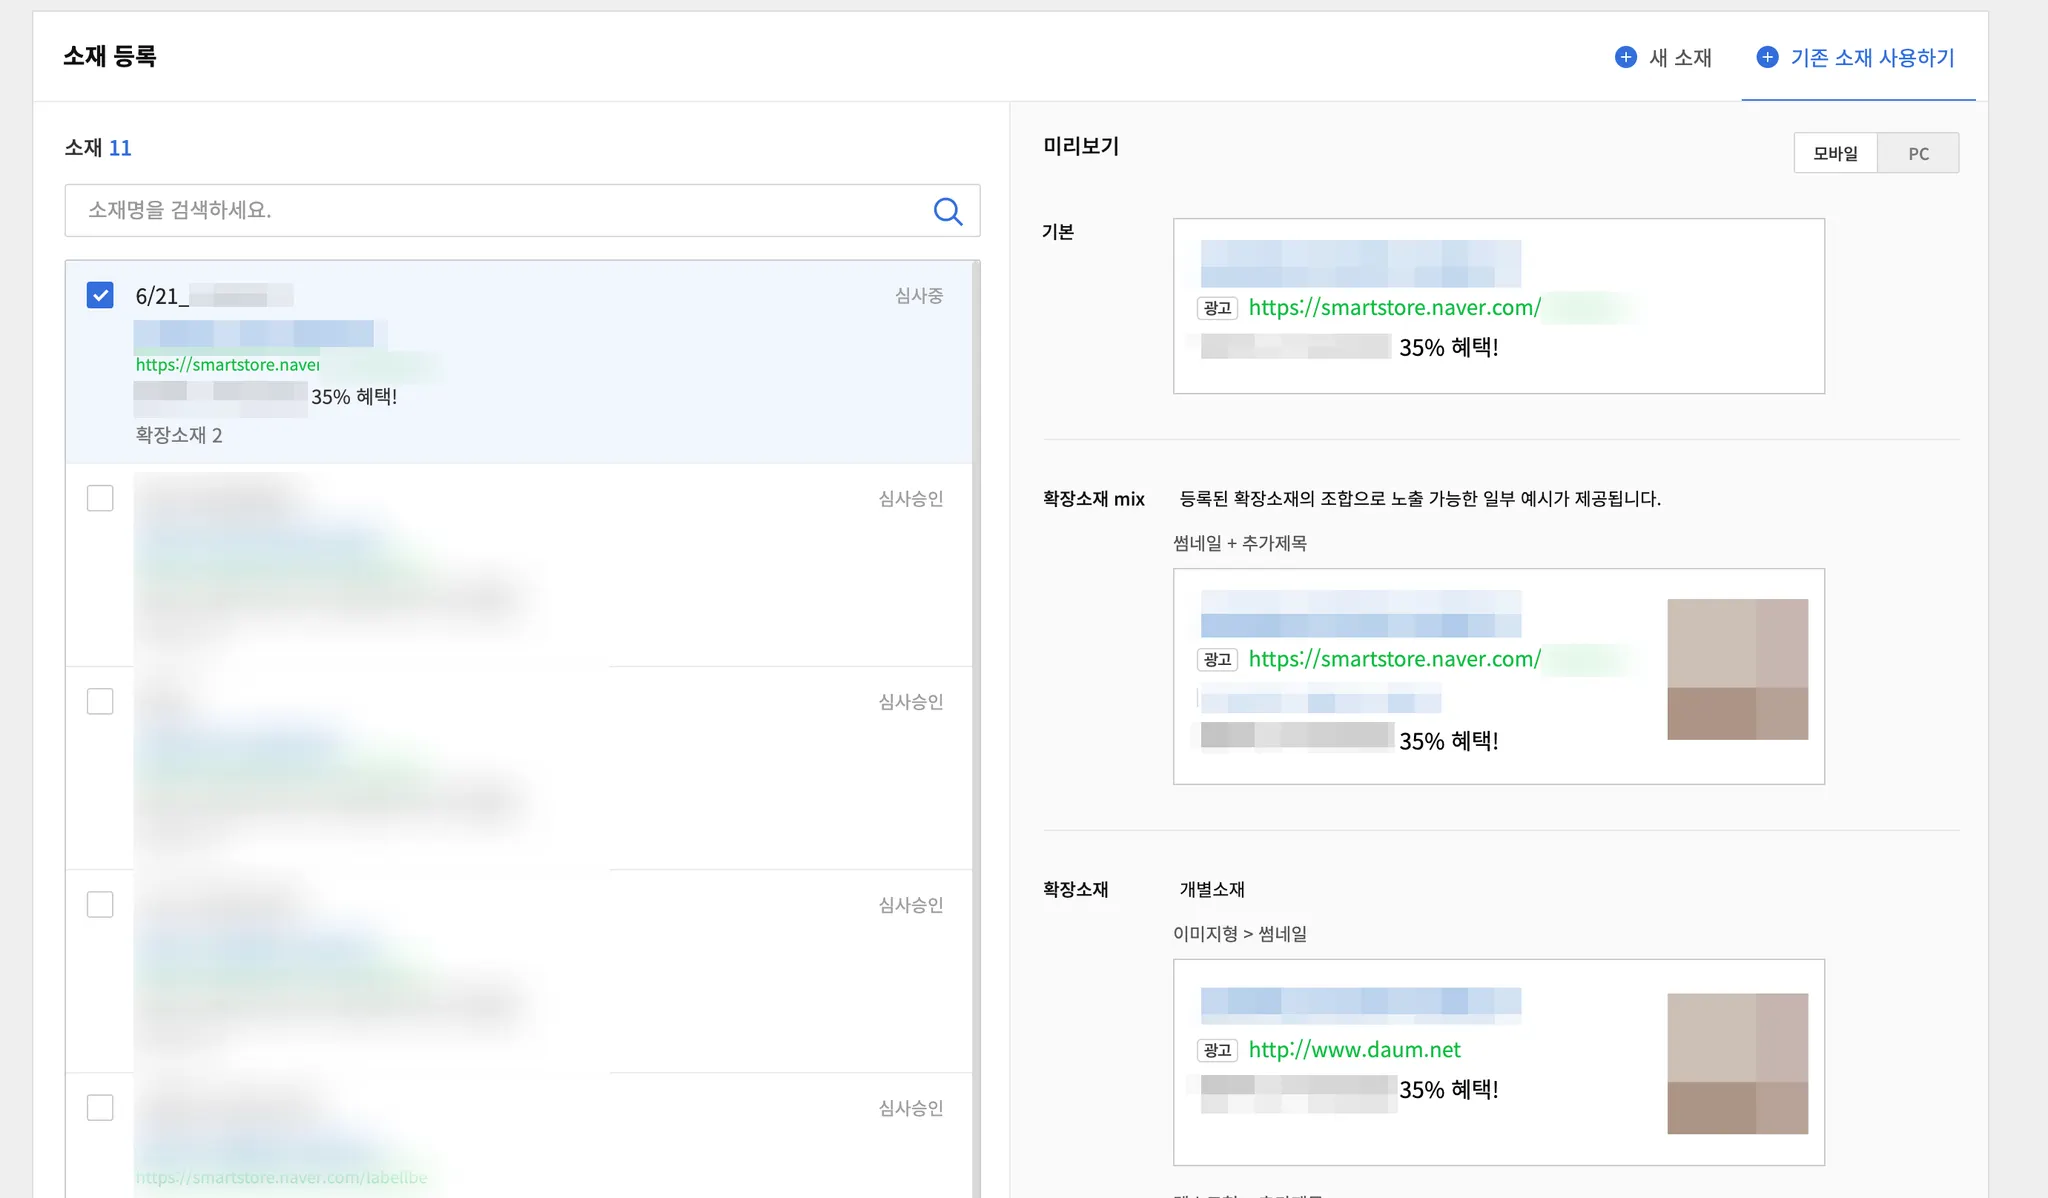Click thumbnail image in 썸네일 + 추가제목 preview
Screen dimensions: 2048x1198
pos(1737,669)
